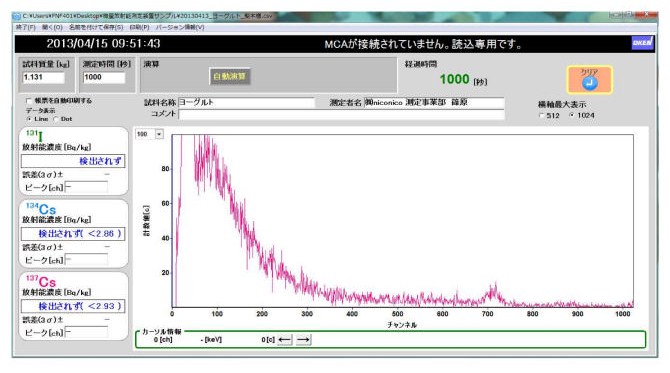Enable the auto-print report checkbox
The width and height of the screenshot is (670, 373).
pyautogui.click(x=29, y=101)
